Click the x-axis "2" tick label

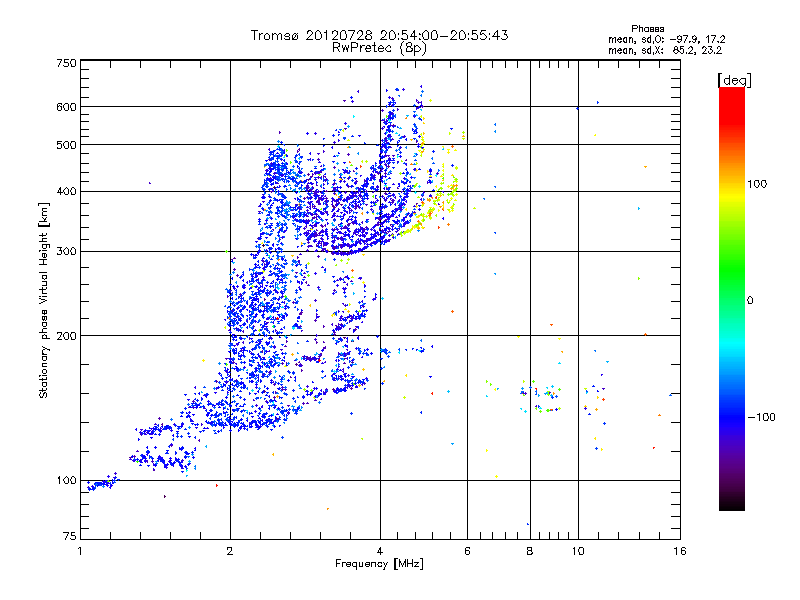tap(230, 551)
